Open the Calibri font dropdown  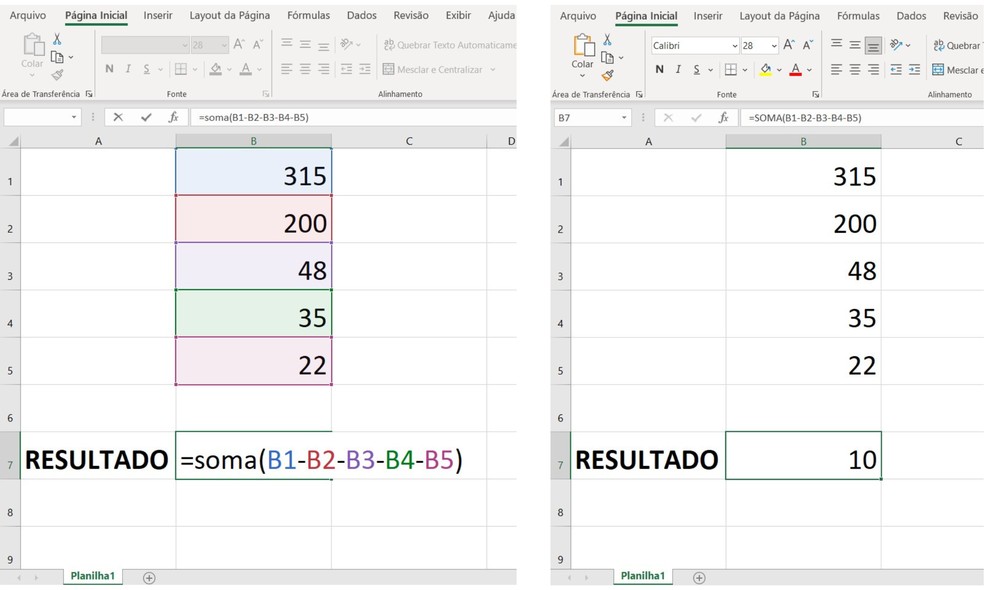coord(735,44)
